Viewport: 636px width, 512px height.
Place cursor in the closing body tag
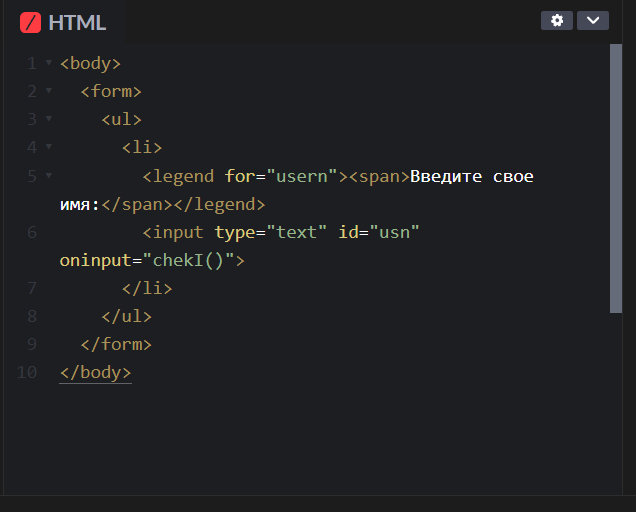[95, 372]
